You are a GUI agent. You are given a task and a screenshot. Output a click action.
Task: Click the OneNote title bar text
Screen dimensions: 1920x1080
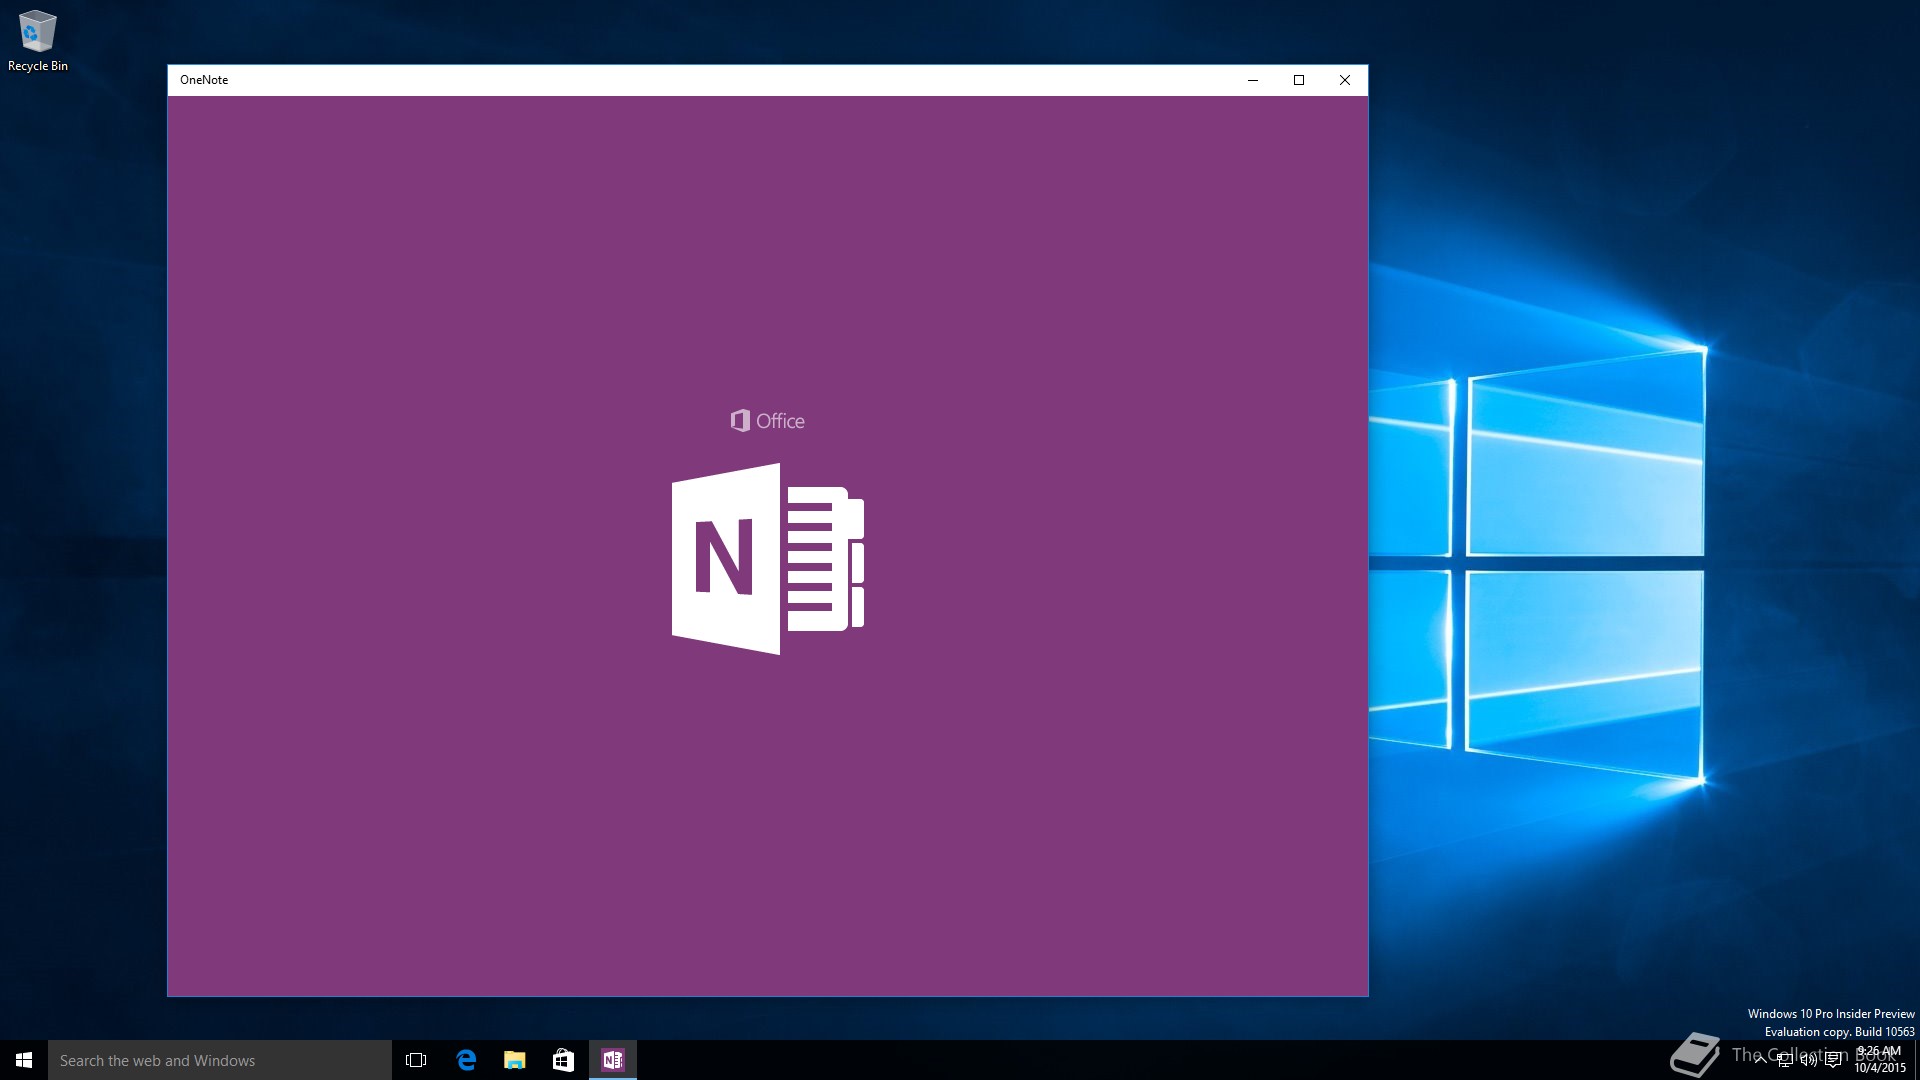click(x=204, y=80)
